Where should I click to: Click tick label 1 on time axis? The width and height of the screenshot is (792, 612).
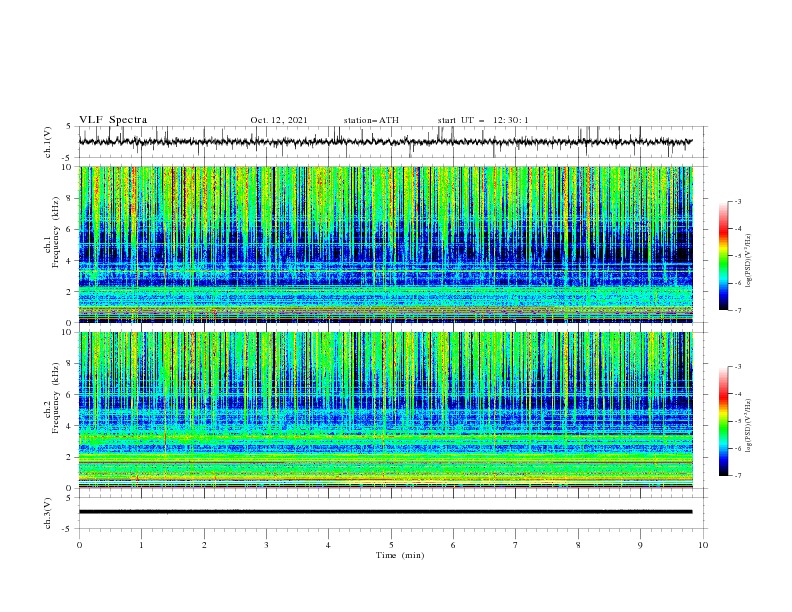tap(141, 545)
